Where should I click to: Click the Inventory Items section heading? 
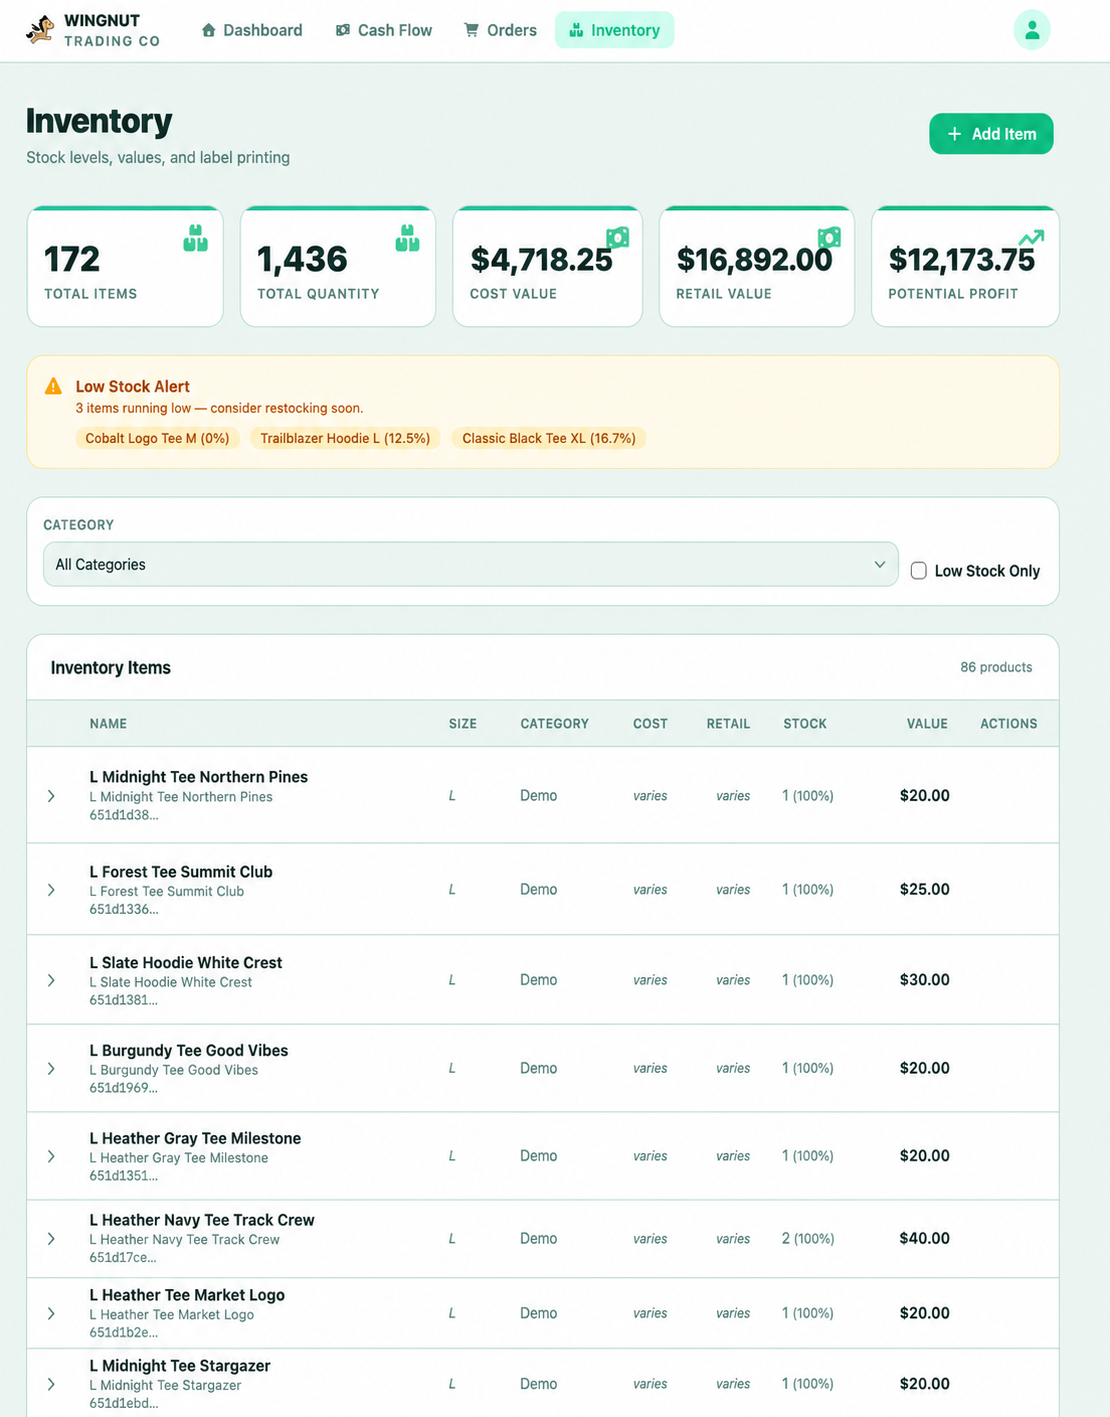[111, 668]
